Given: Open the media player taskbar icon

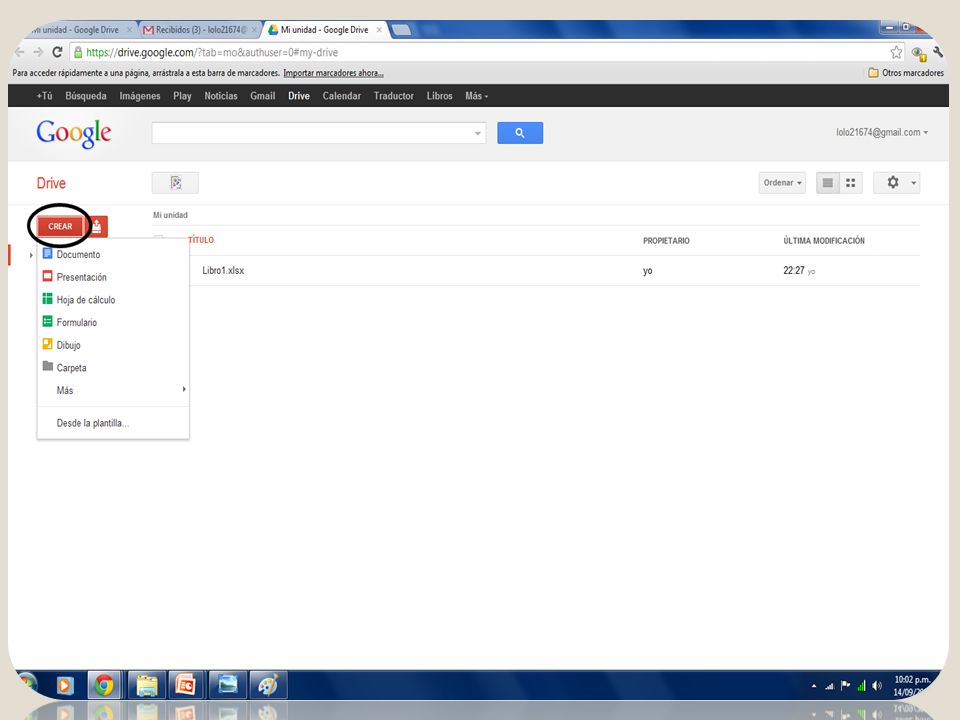Looking at the screenshot, I should coord(65,685).
